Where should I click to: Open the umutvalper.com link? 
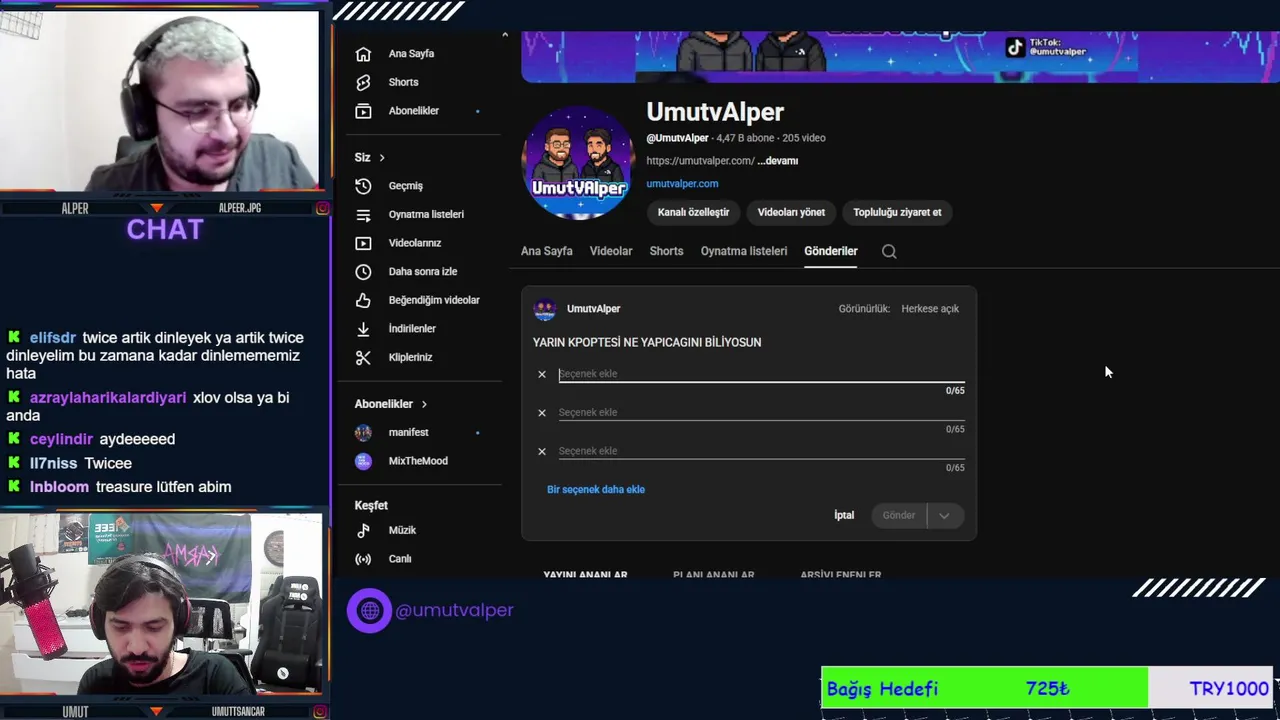tap(682, 184)
